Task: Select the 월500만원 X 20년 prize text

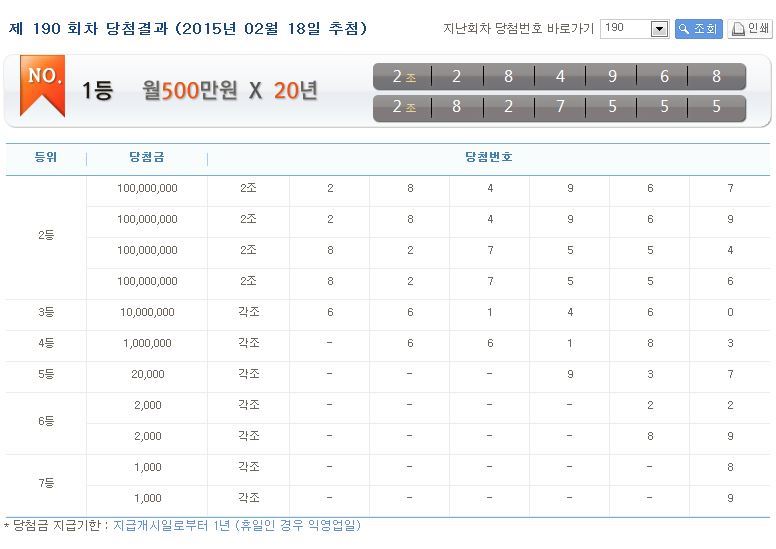Action: (x=230, y=91)
